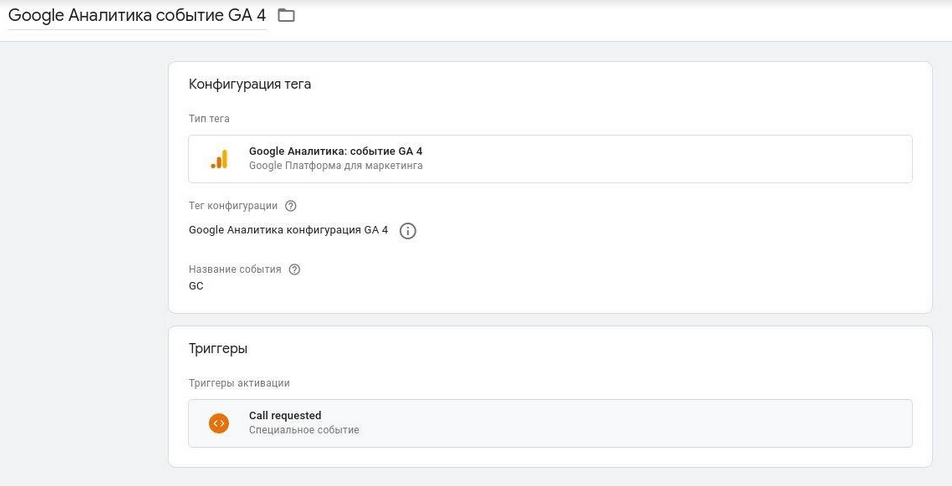Click the Название события label
Viewport: 952px width, 486px height.
click(235, 269)
